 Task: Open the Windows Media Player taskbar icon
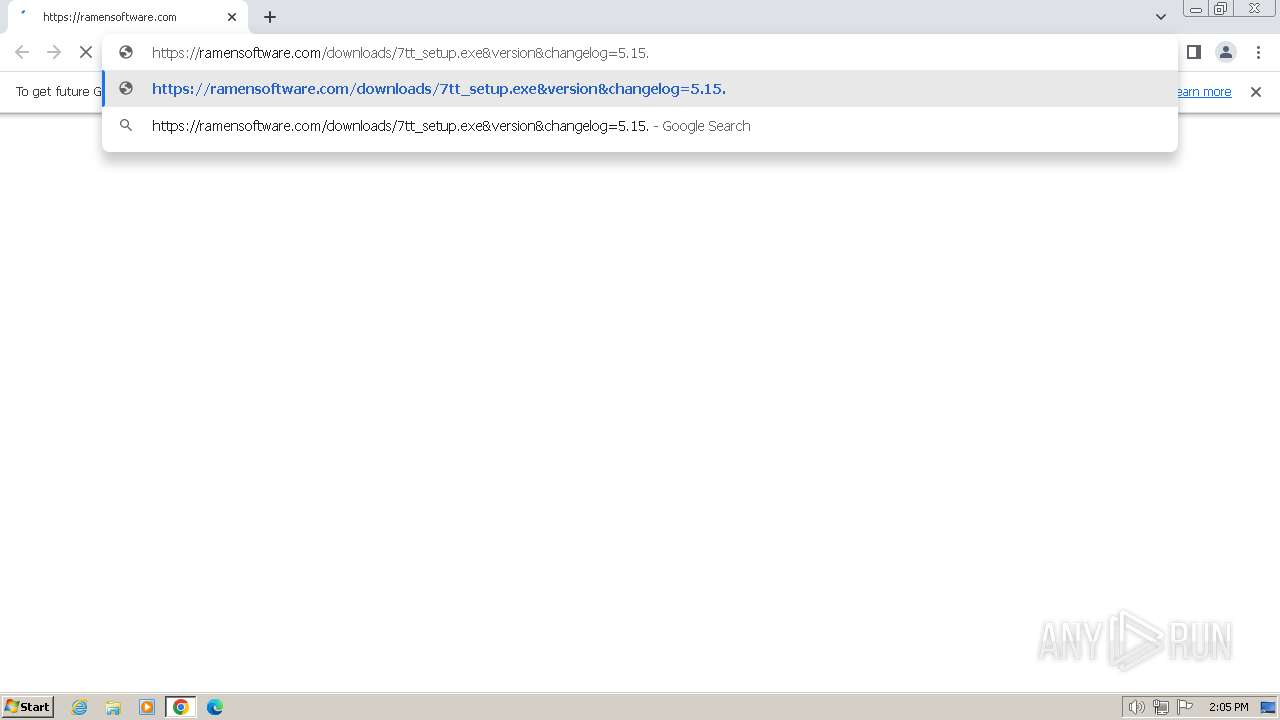coord(147,707)
